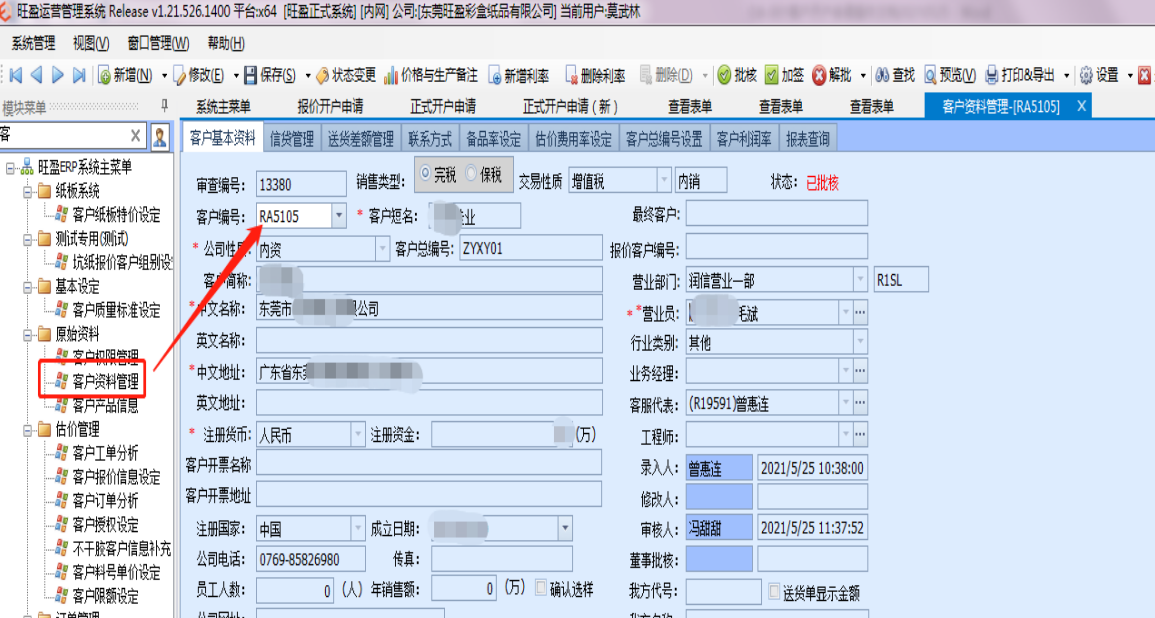
Task: Click the 解批 unapprove button
Action: [x=832, y=75]
